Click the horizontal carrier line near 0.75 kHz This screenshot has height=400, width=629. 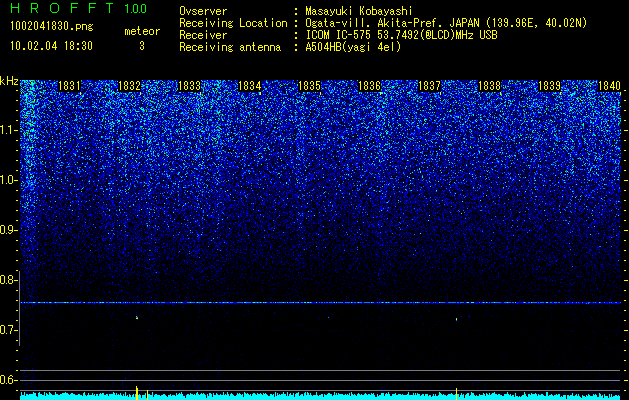(x=320, y=303)
